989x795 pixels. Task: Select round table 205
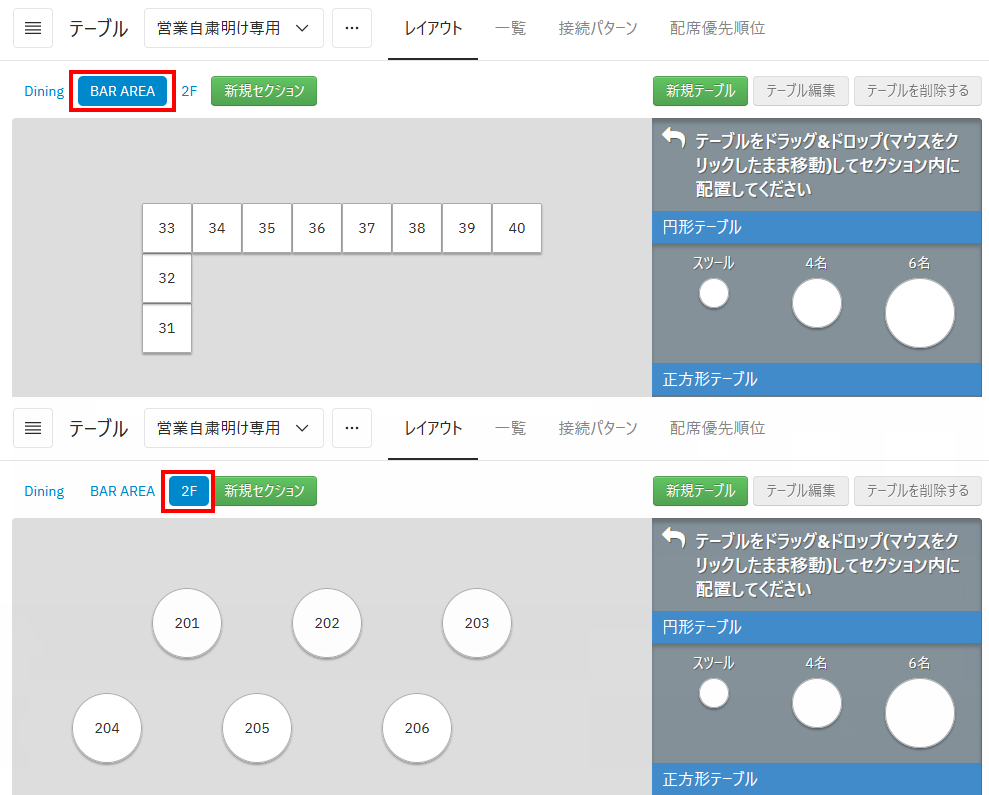point(257,728)
